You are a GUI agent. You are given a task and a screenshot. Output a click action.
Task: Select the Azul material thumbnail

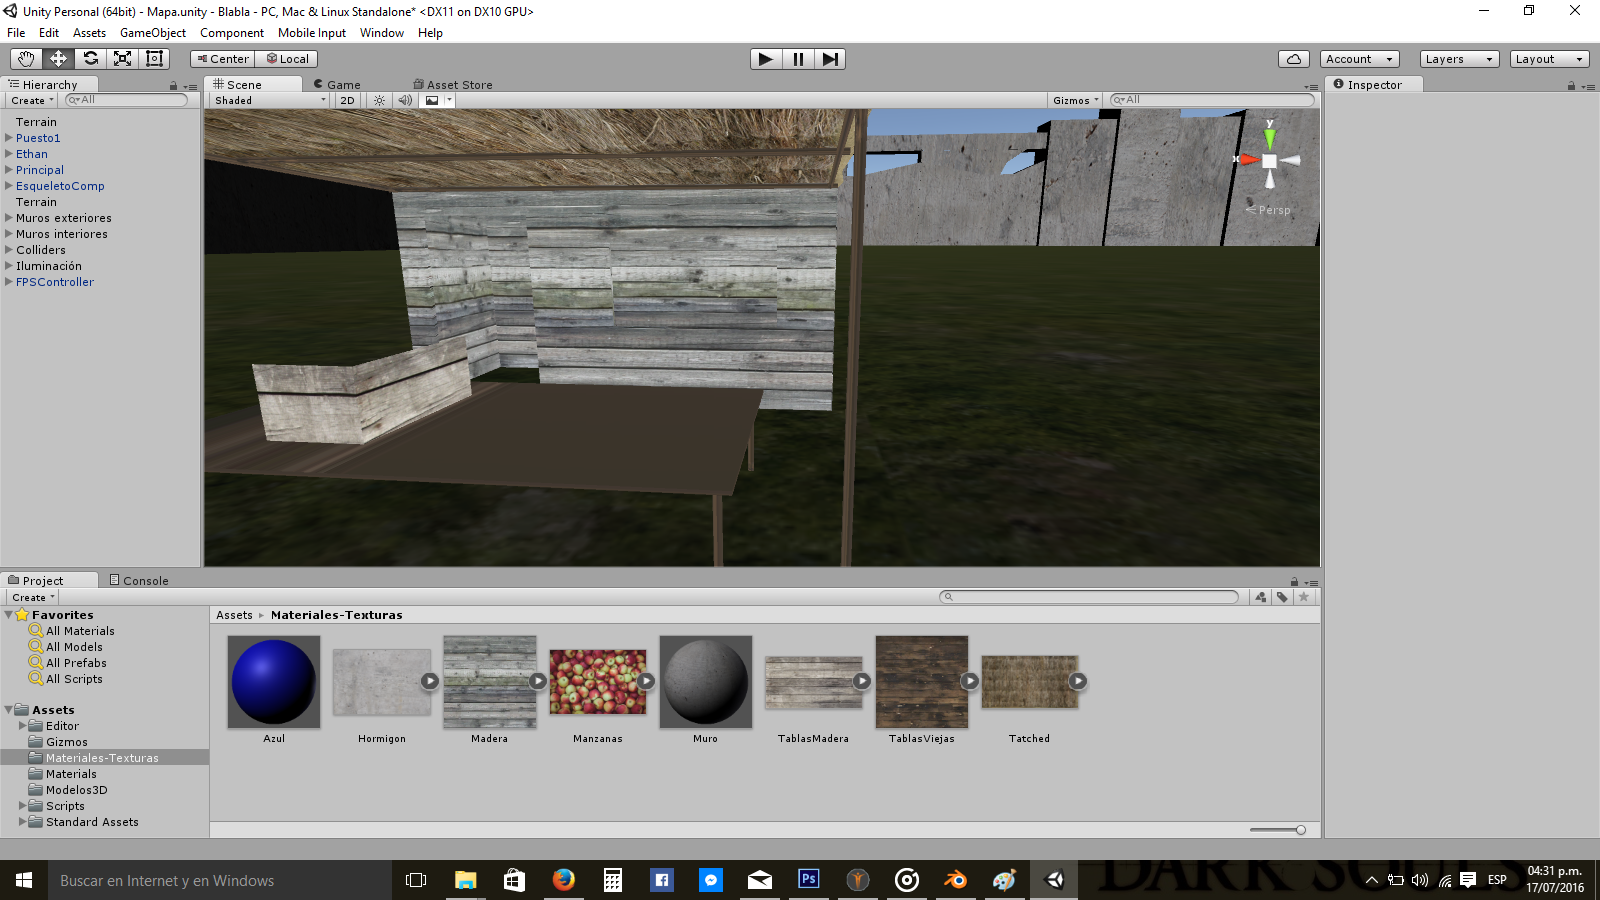274,682
